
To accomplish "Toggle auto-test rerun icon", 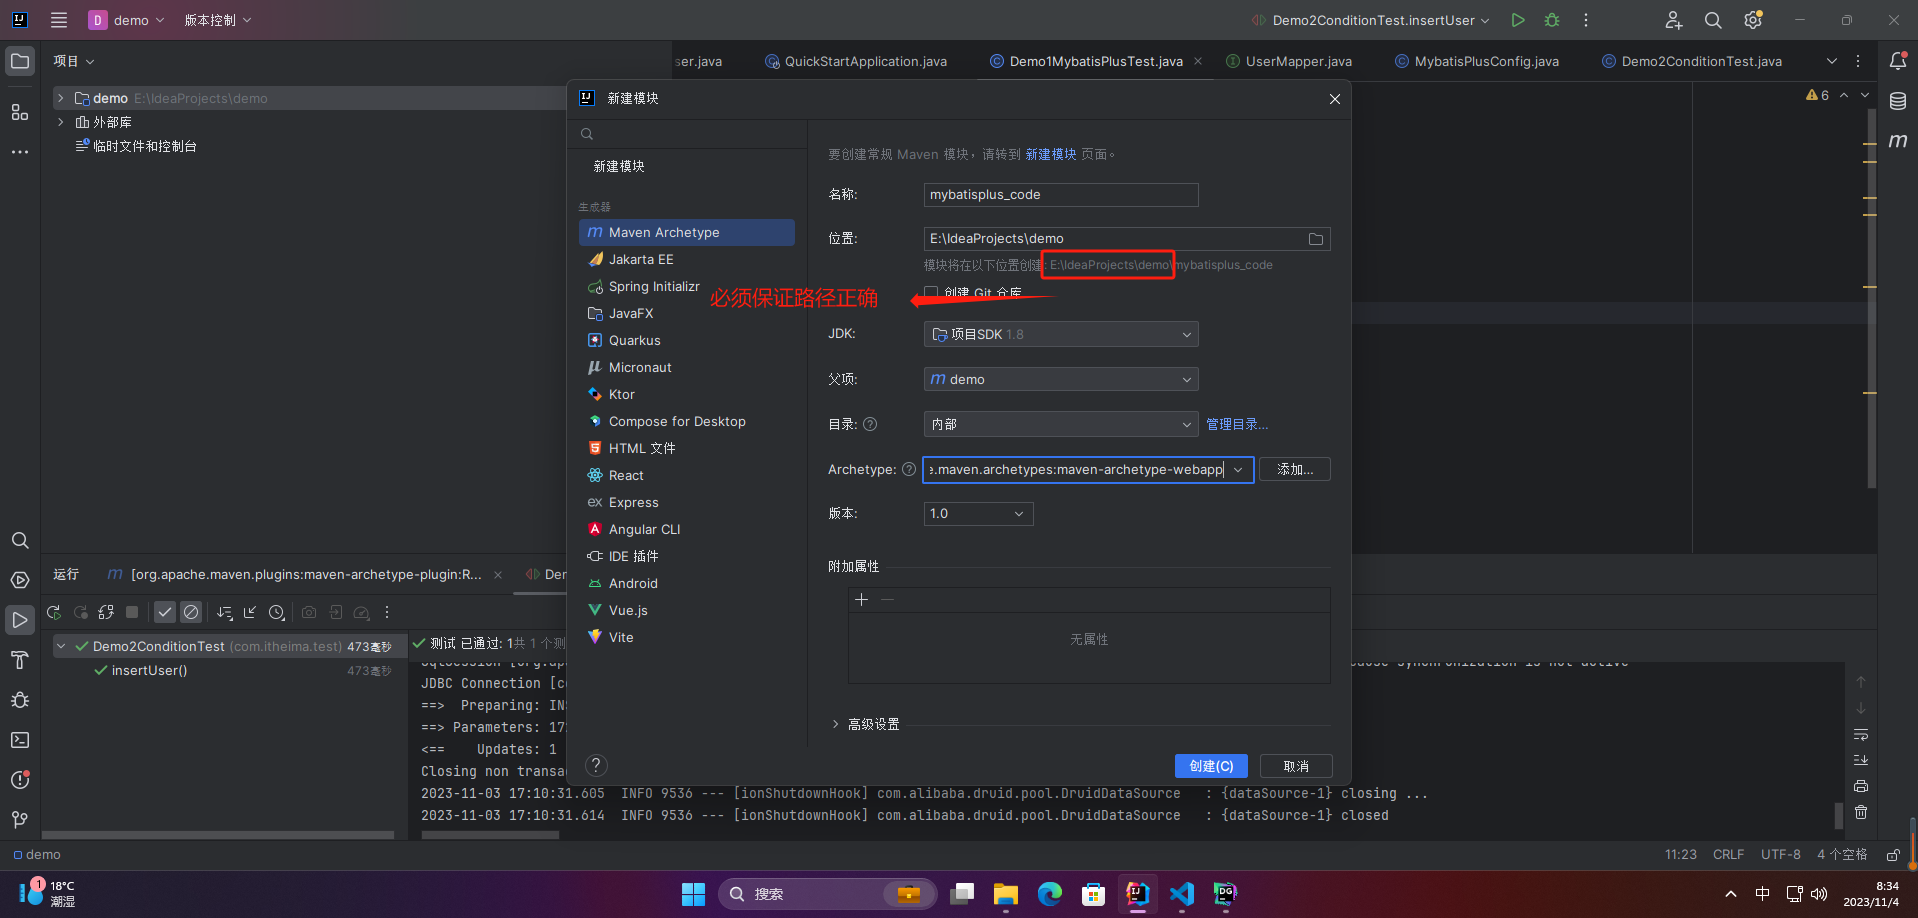I will click(106, 612).
